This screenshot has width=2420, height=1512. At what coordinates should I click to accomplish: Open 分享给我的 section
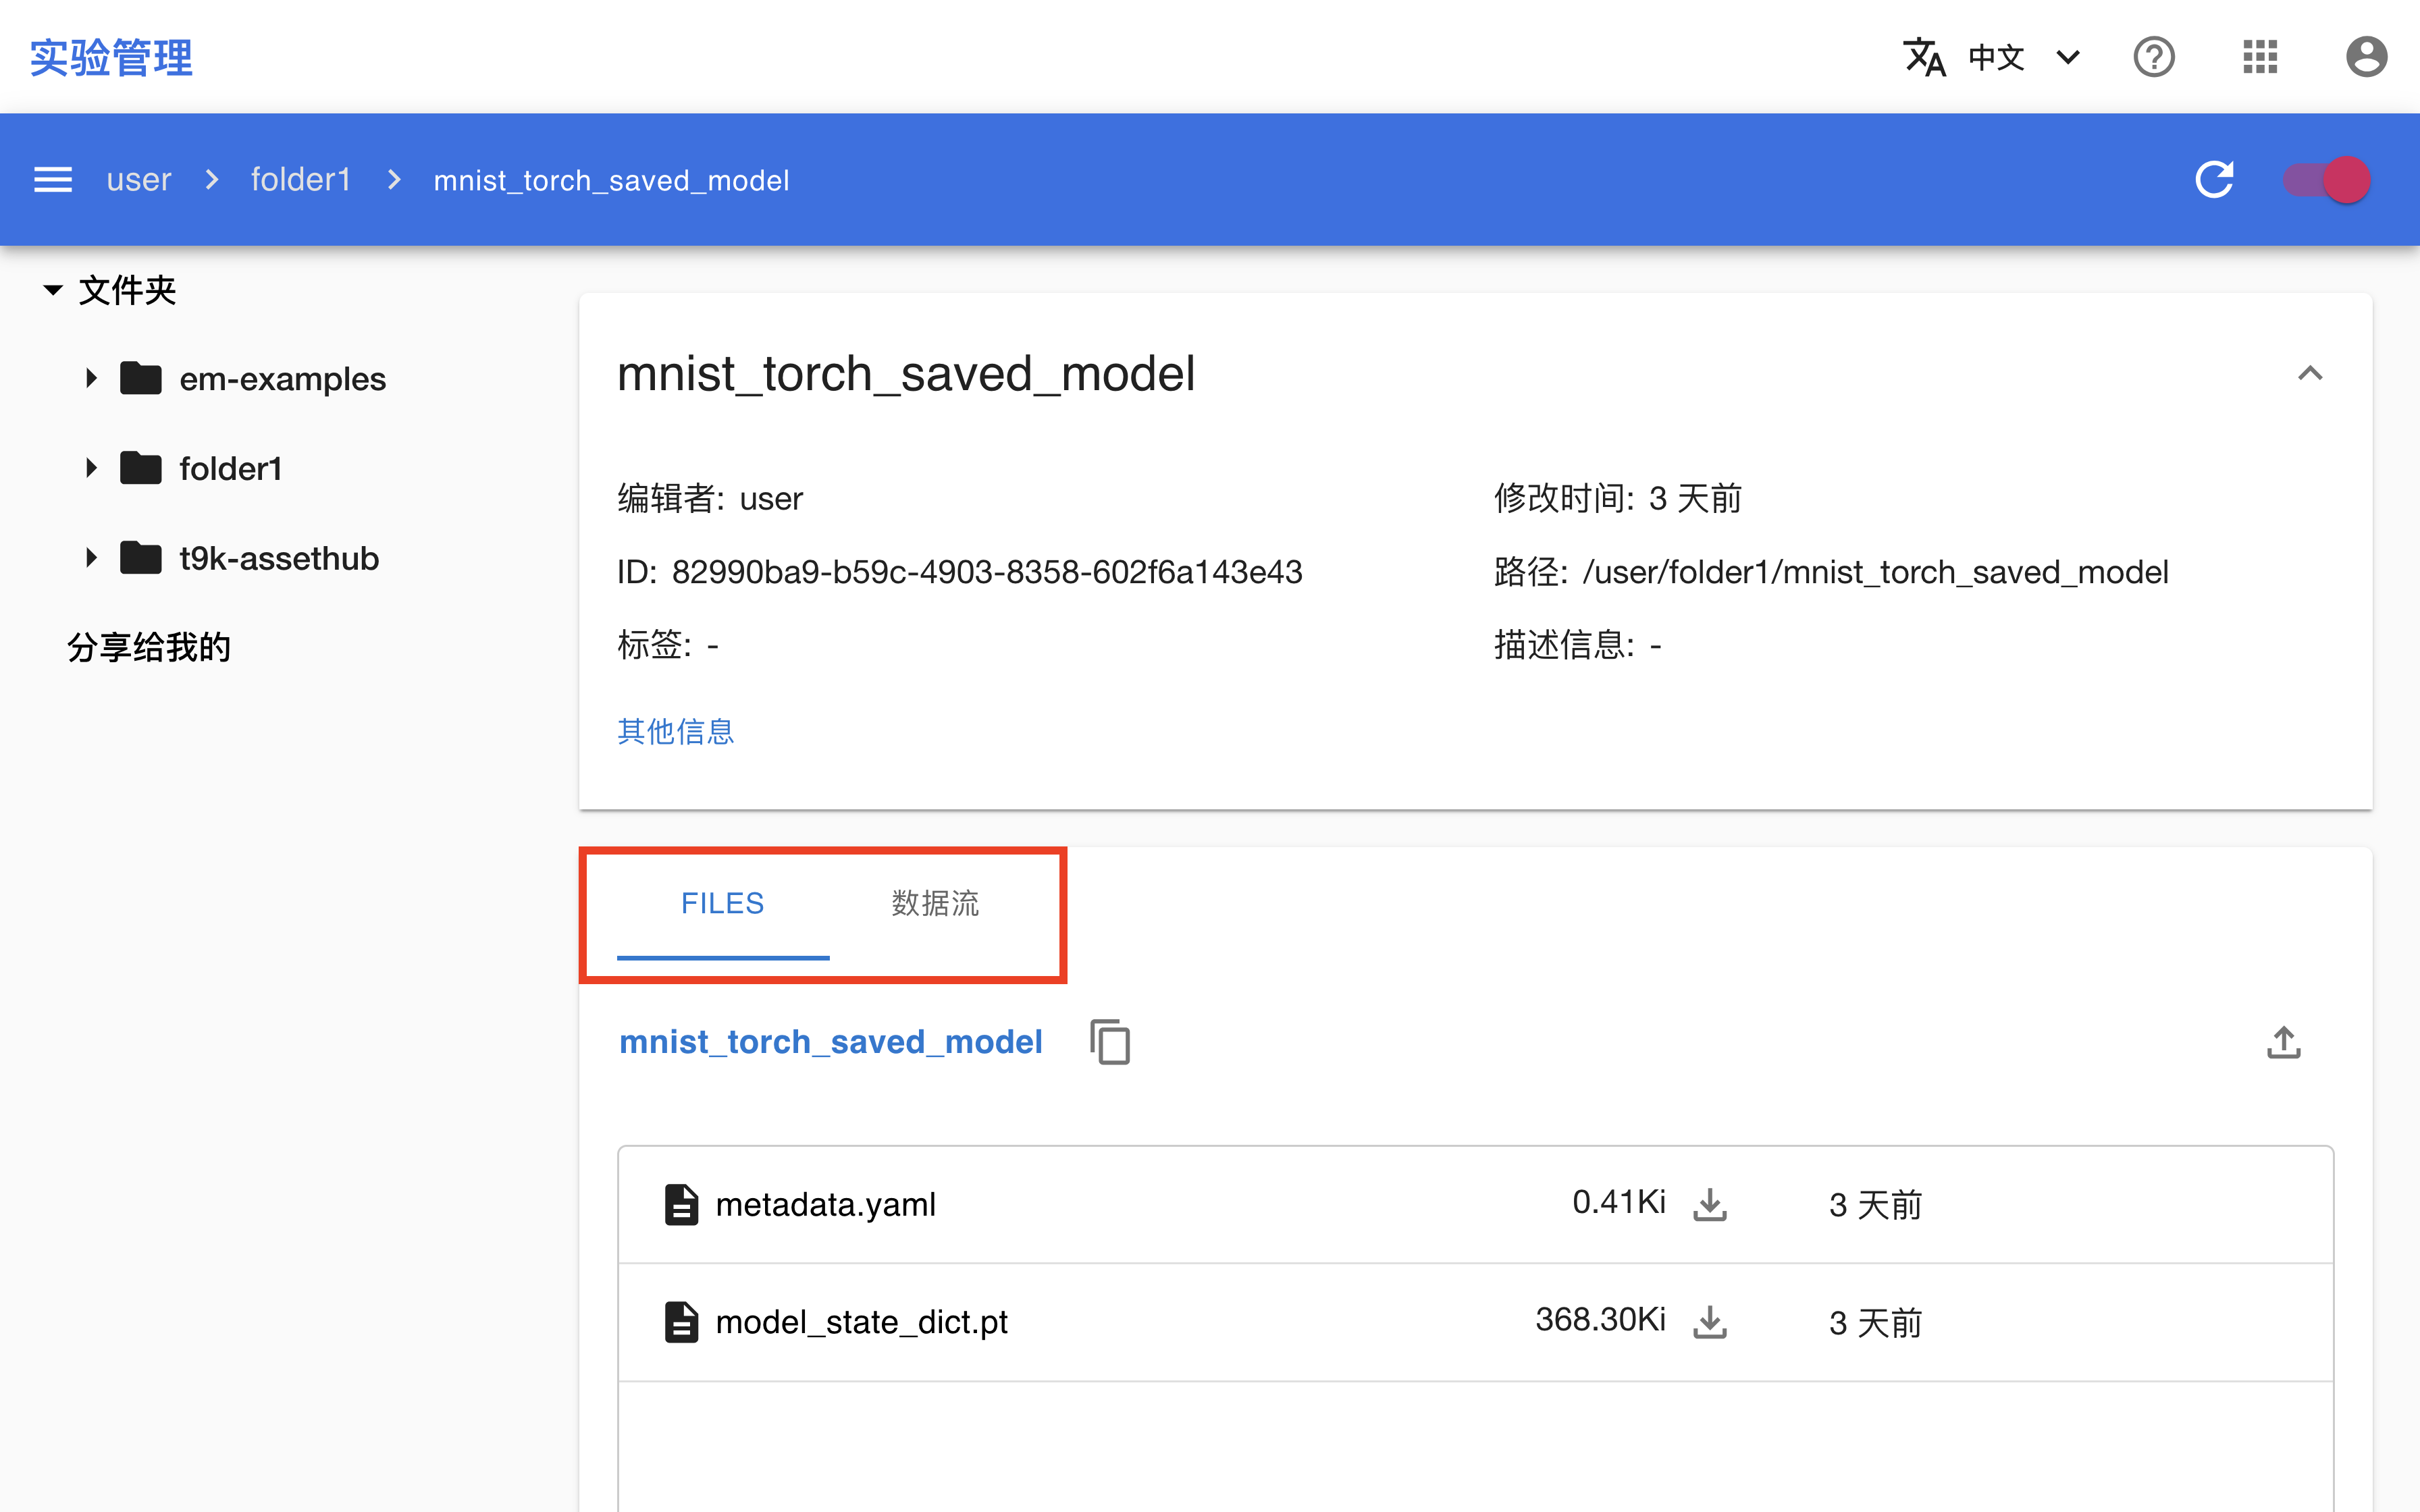tap(149, 647)
